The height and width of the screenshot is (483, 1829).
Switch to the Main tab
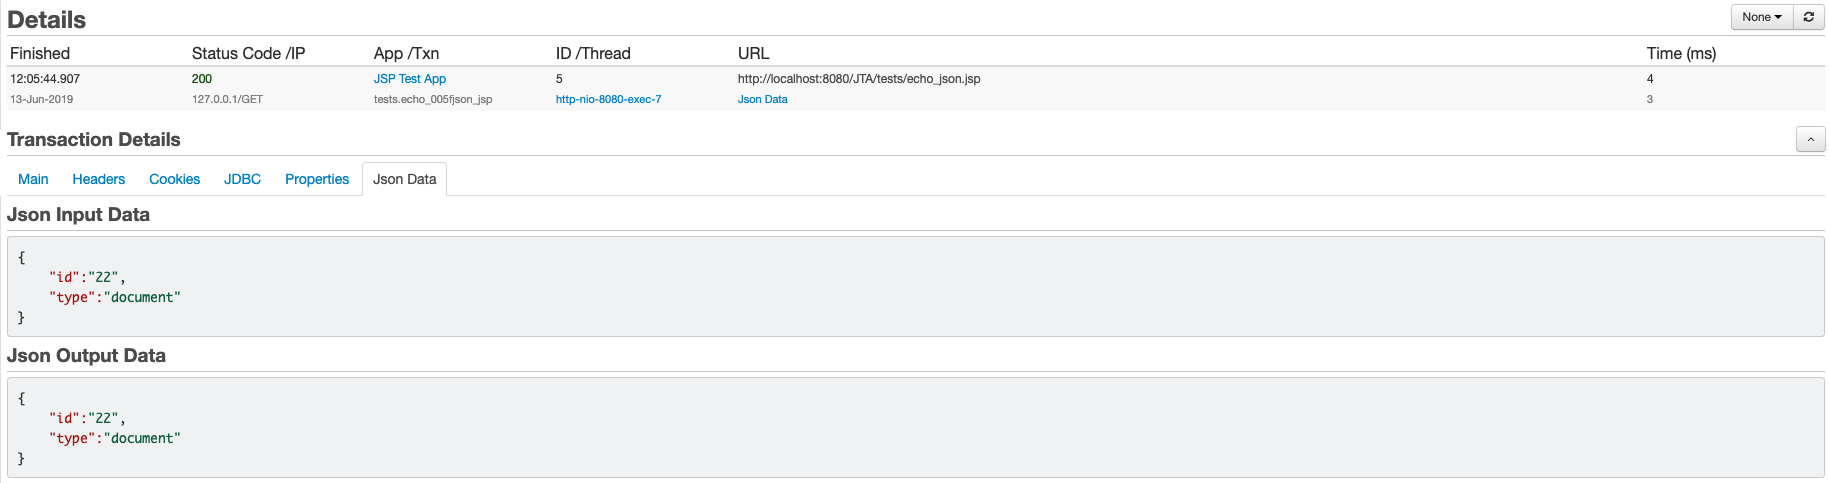33,179
